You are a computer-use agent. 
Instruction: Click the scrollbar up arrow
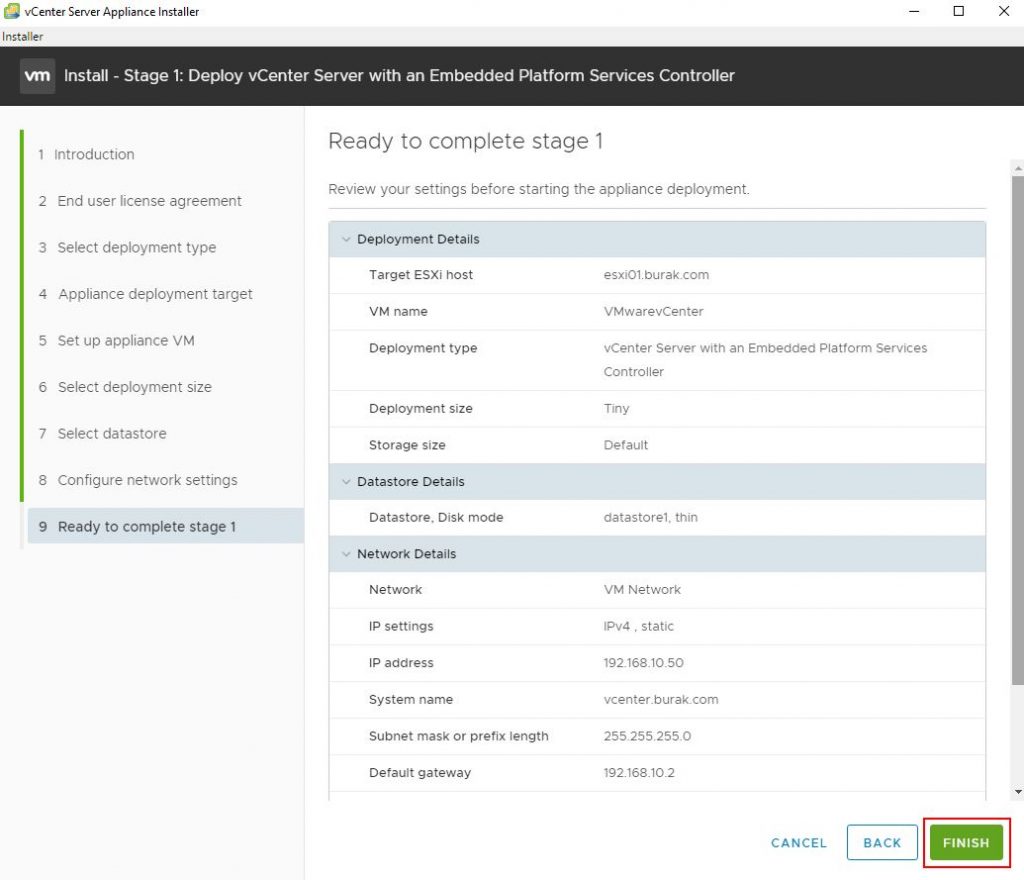[x=1017, y=168]
